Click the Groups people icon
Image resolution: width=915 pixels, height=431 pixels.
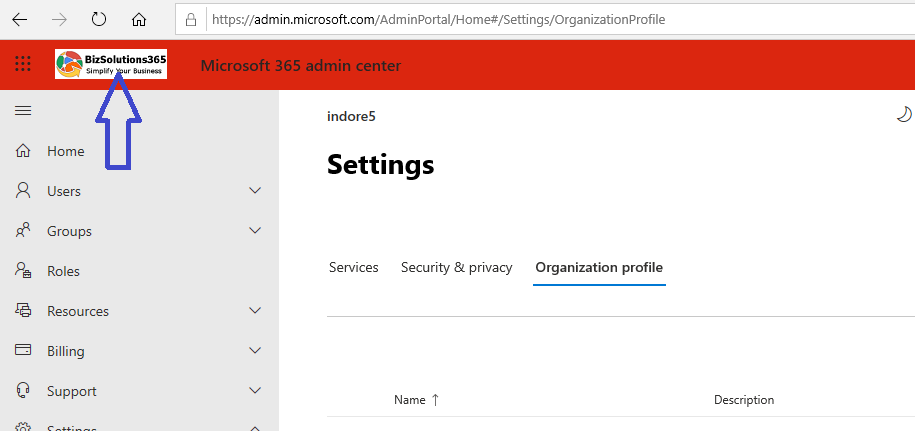tap(23, 231)
